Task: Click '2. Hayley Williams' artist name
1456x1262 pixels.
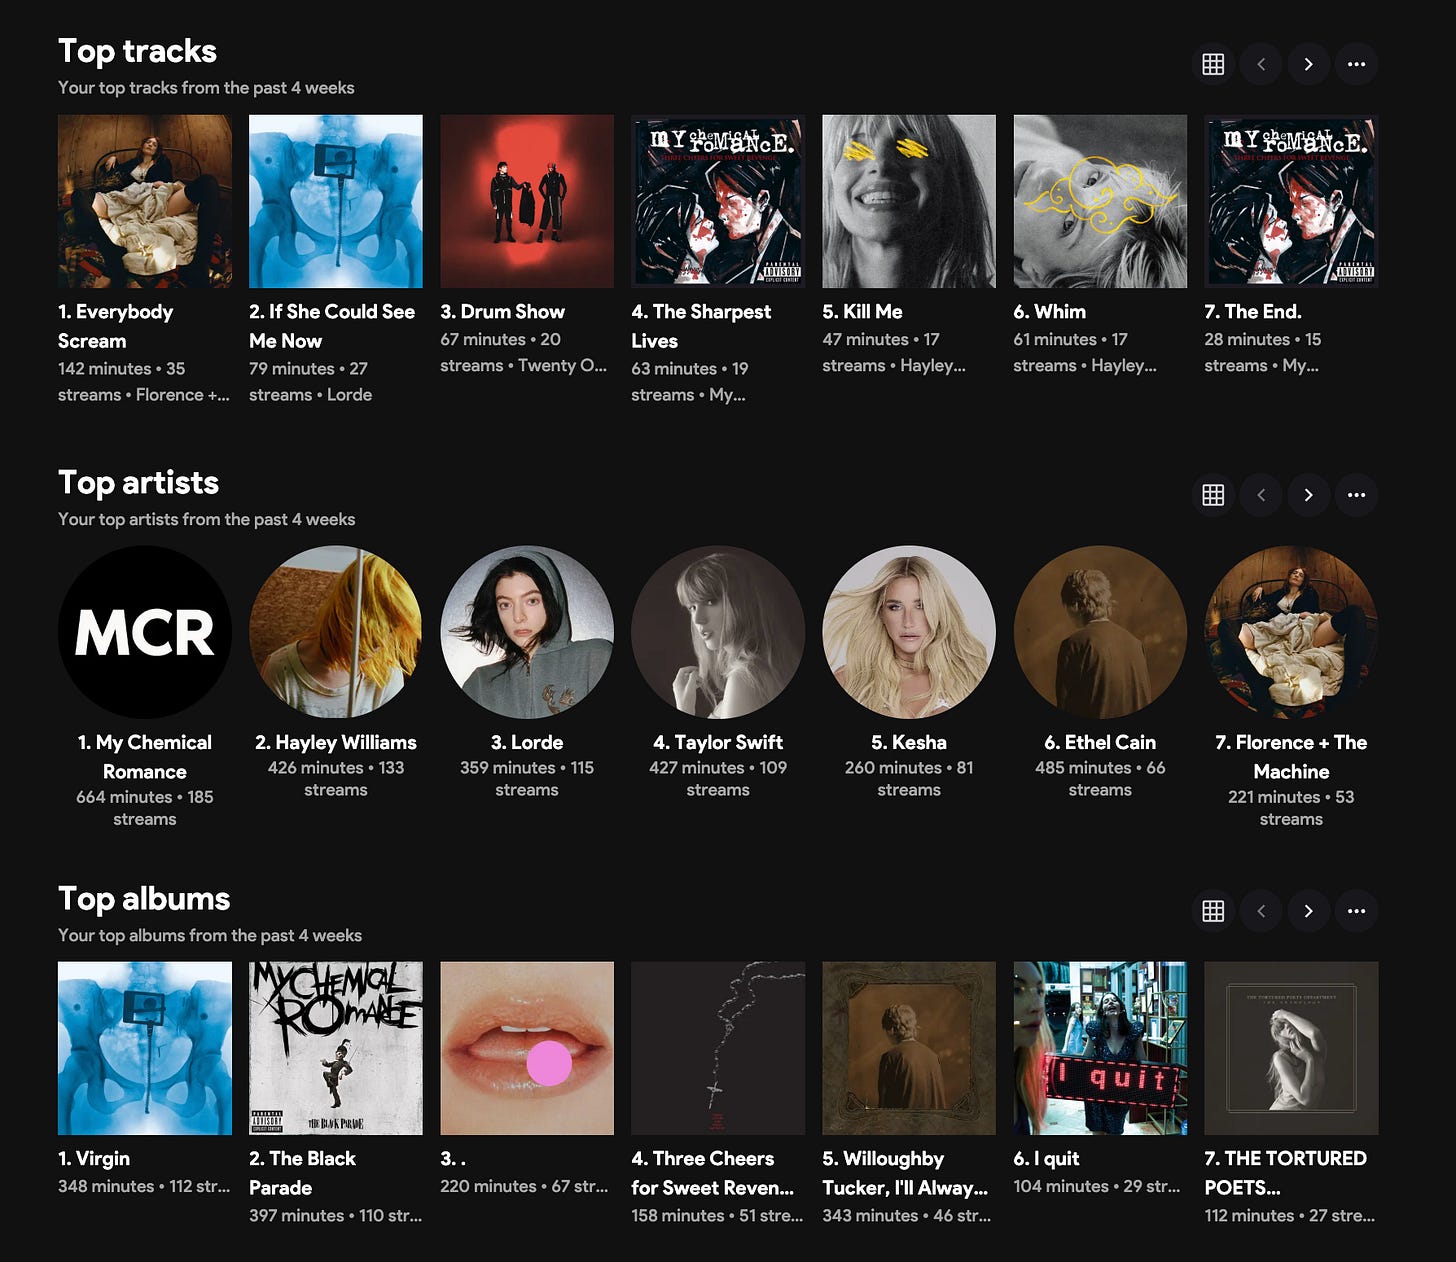Action: [x=336, y=743]
